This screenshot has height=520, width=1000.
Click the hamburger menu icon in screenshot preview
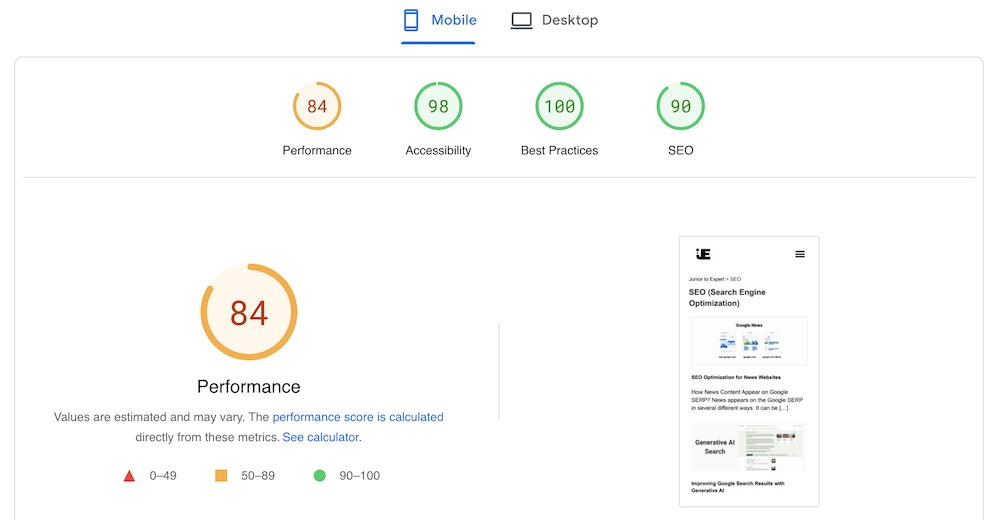pyautogui.click(x=800, y=255)
